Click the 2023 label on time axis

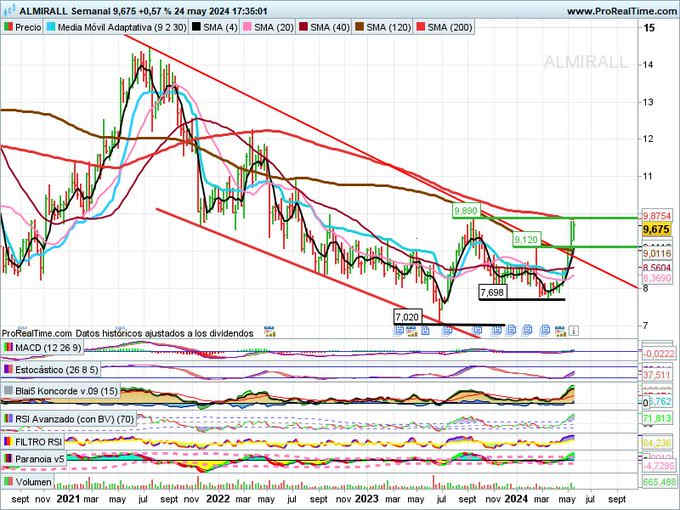point(366,499)
